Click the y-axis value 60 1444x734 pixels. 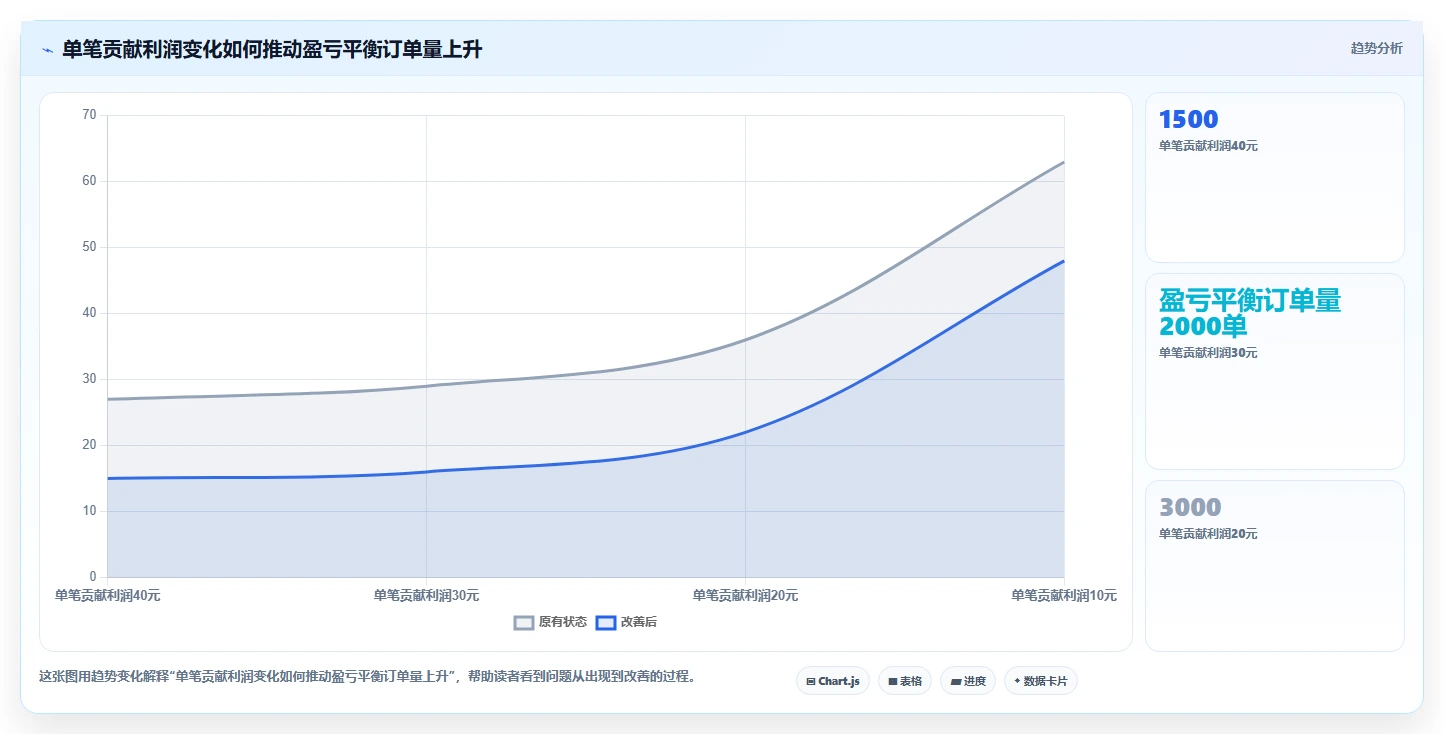pyautogui.click(x=89, y=181)
